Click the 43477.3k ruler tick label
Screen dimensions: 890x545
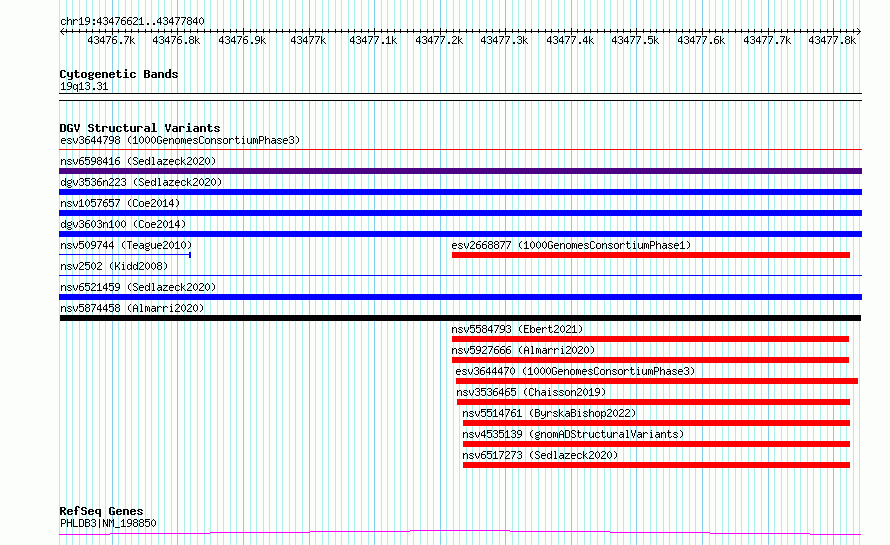pyautogui.click(x=504, y=40)
